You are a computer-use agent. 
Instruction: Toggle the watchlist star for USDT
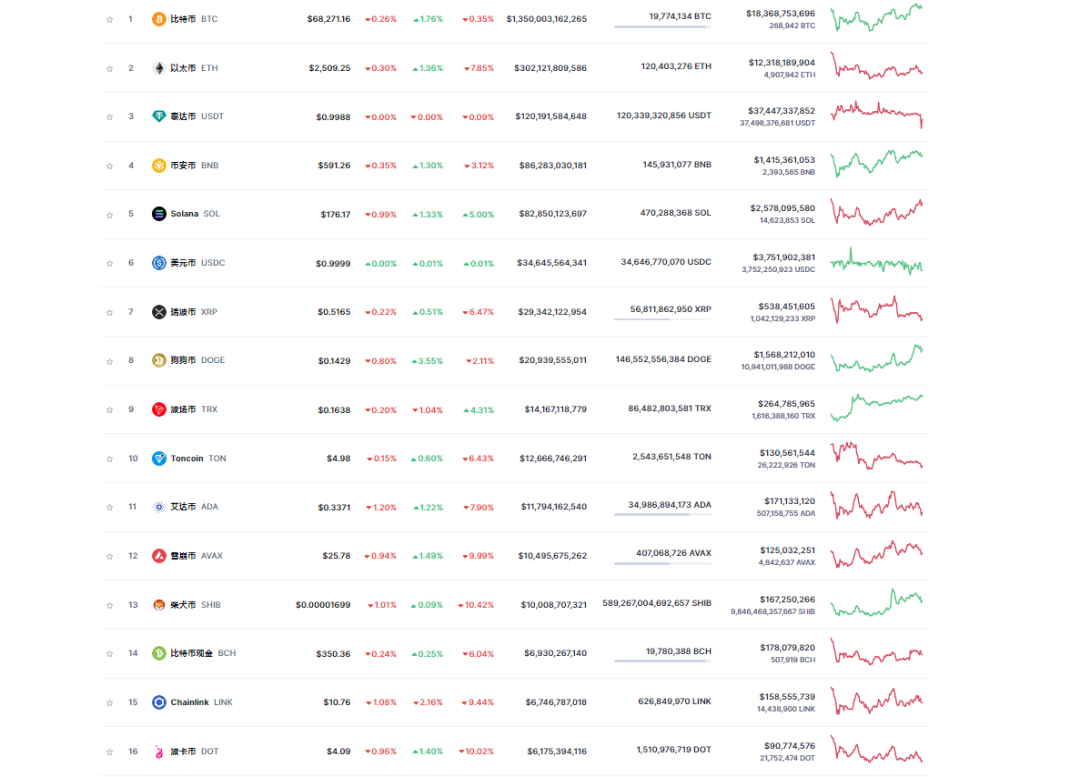point(110,116)
